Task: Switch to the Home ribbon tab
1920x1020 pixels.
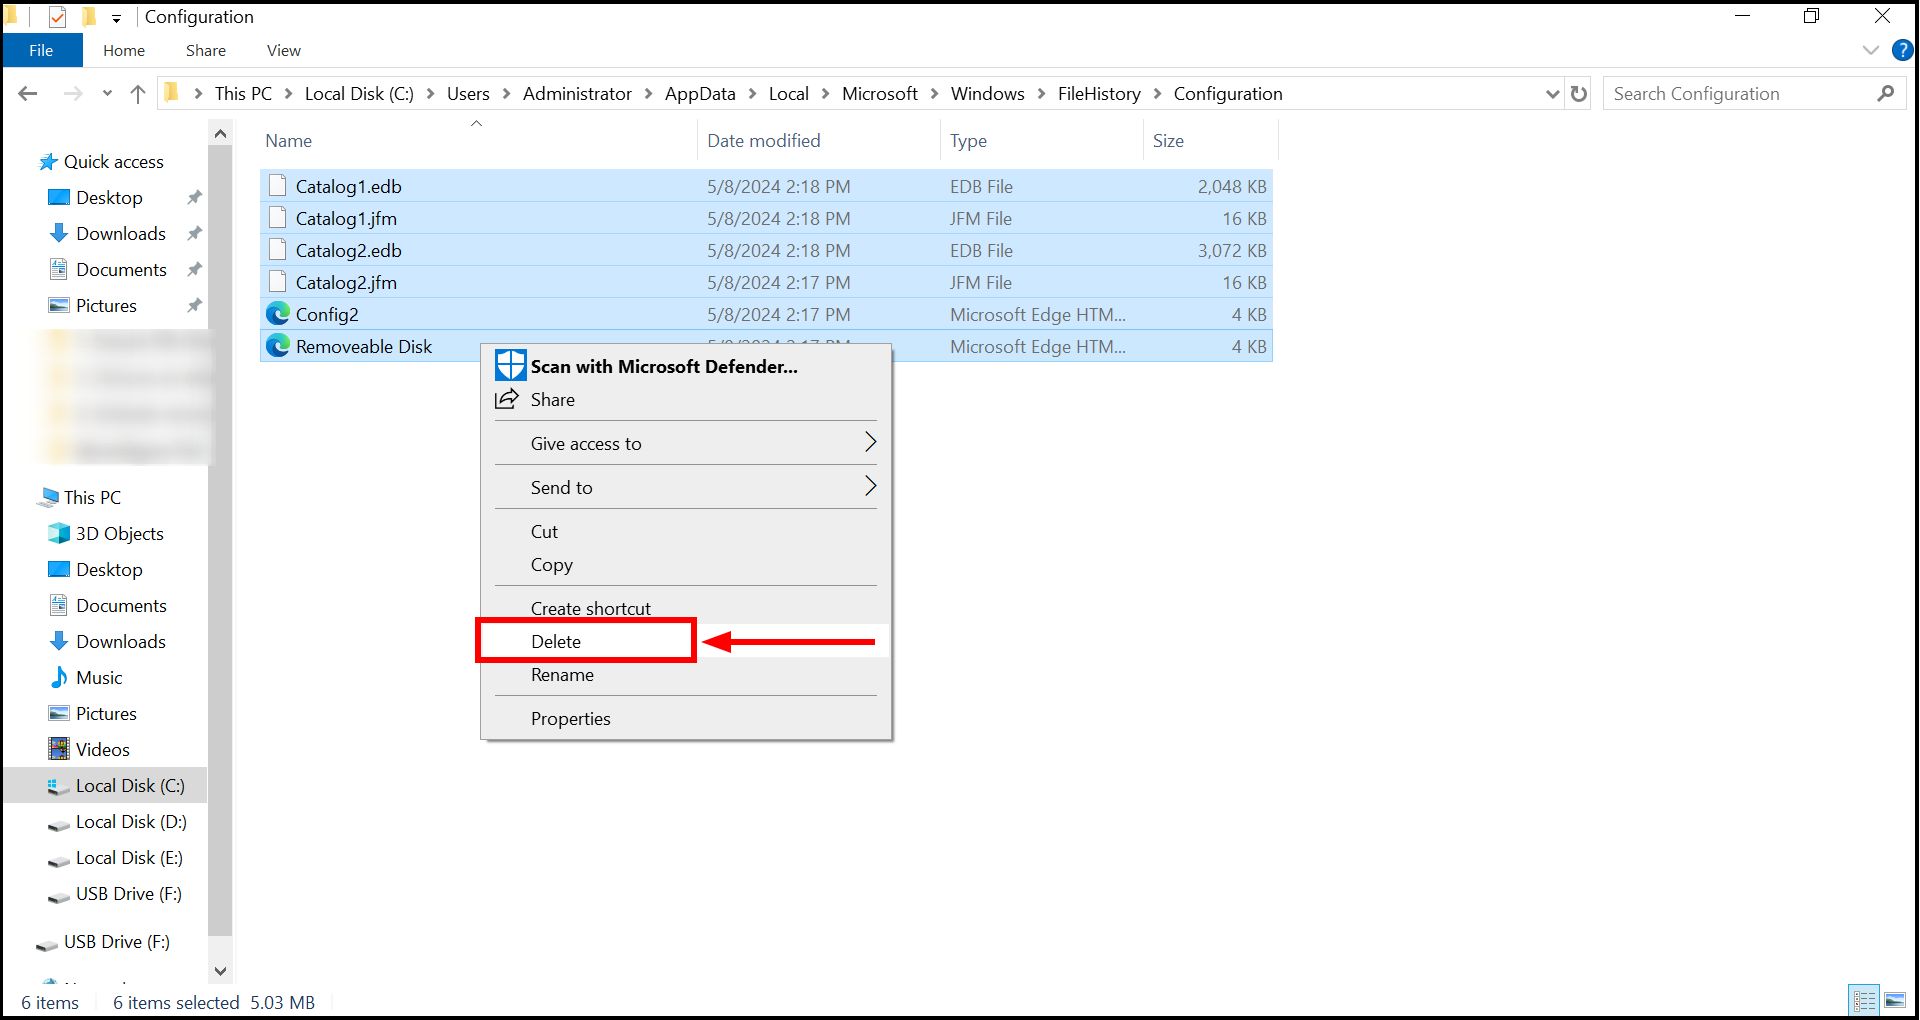Action: (x=124, y=50)
